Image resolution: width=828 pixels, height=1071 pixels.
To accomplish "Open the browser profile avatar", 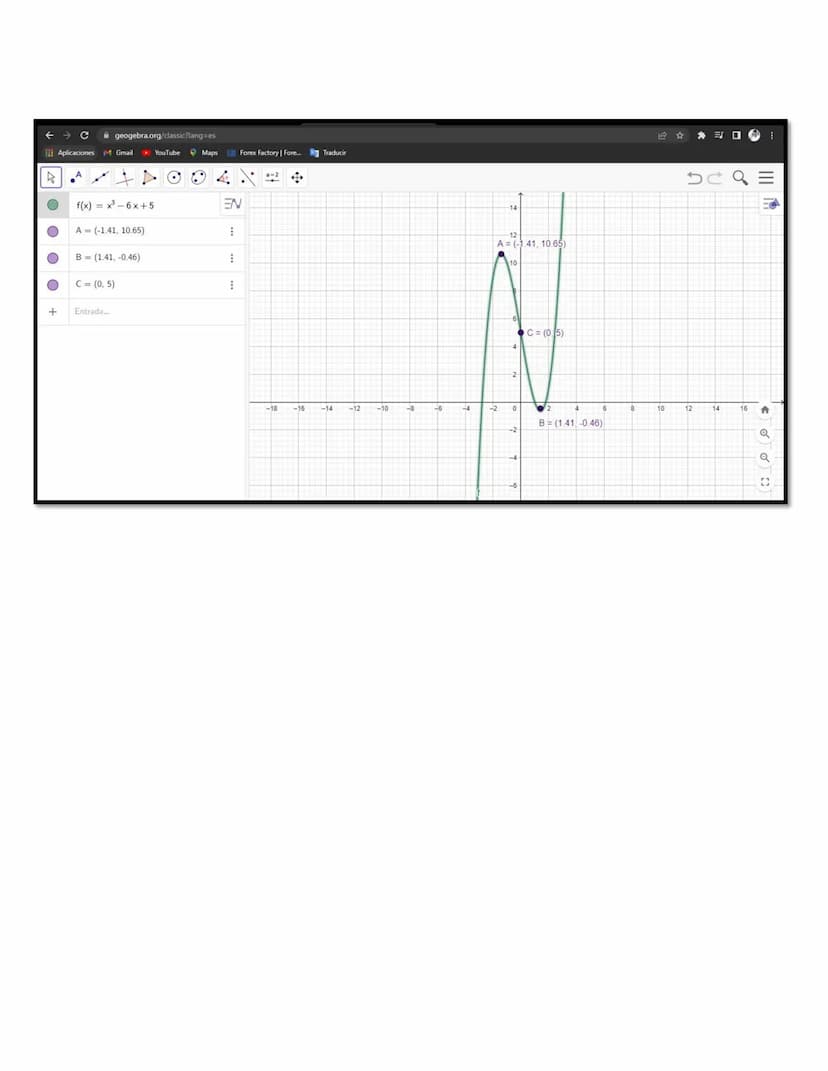I will coord(754,135).
